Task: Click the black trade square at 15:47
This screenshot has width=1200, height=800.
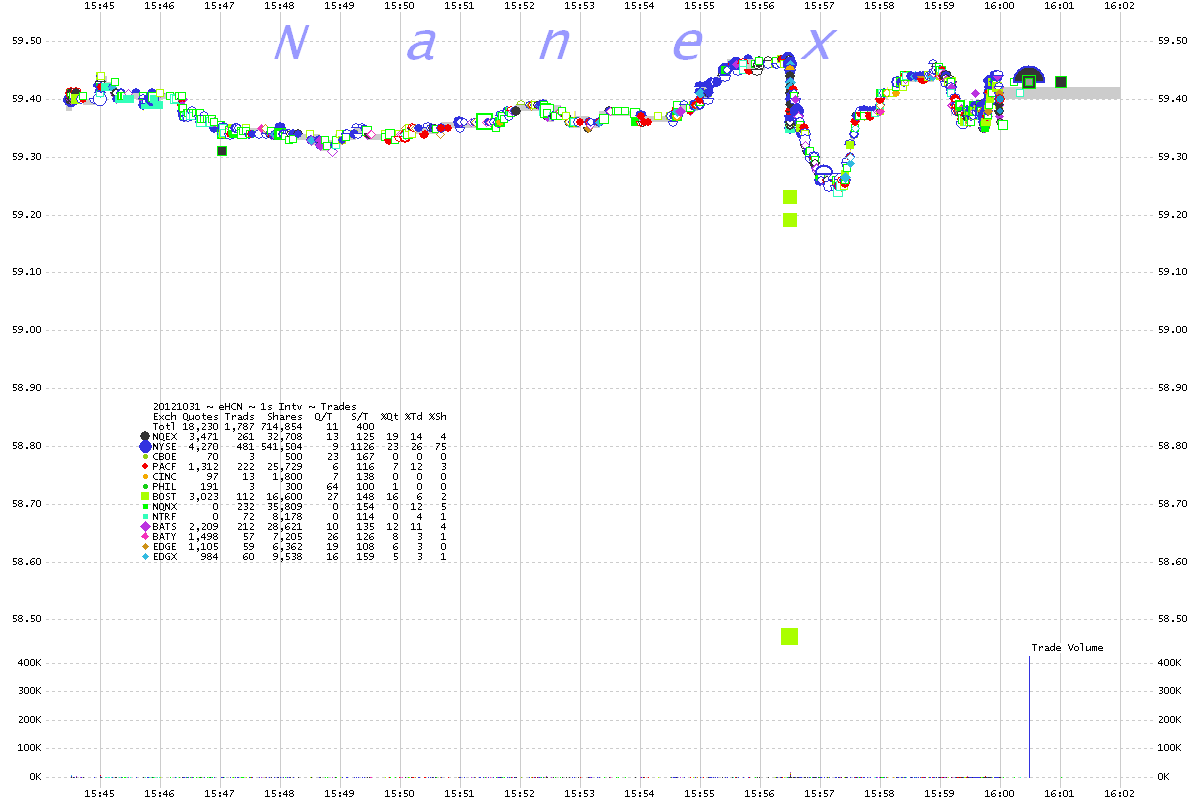Action: pyautogui.click(x=222, y=151)
